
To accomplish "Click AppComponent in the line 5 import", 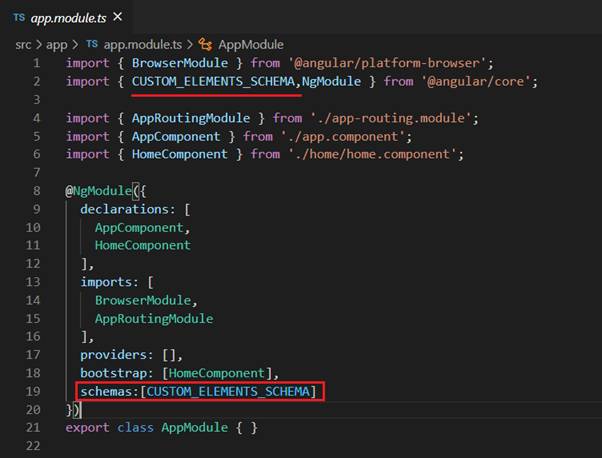I will click(176, 136).
